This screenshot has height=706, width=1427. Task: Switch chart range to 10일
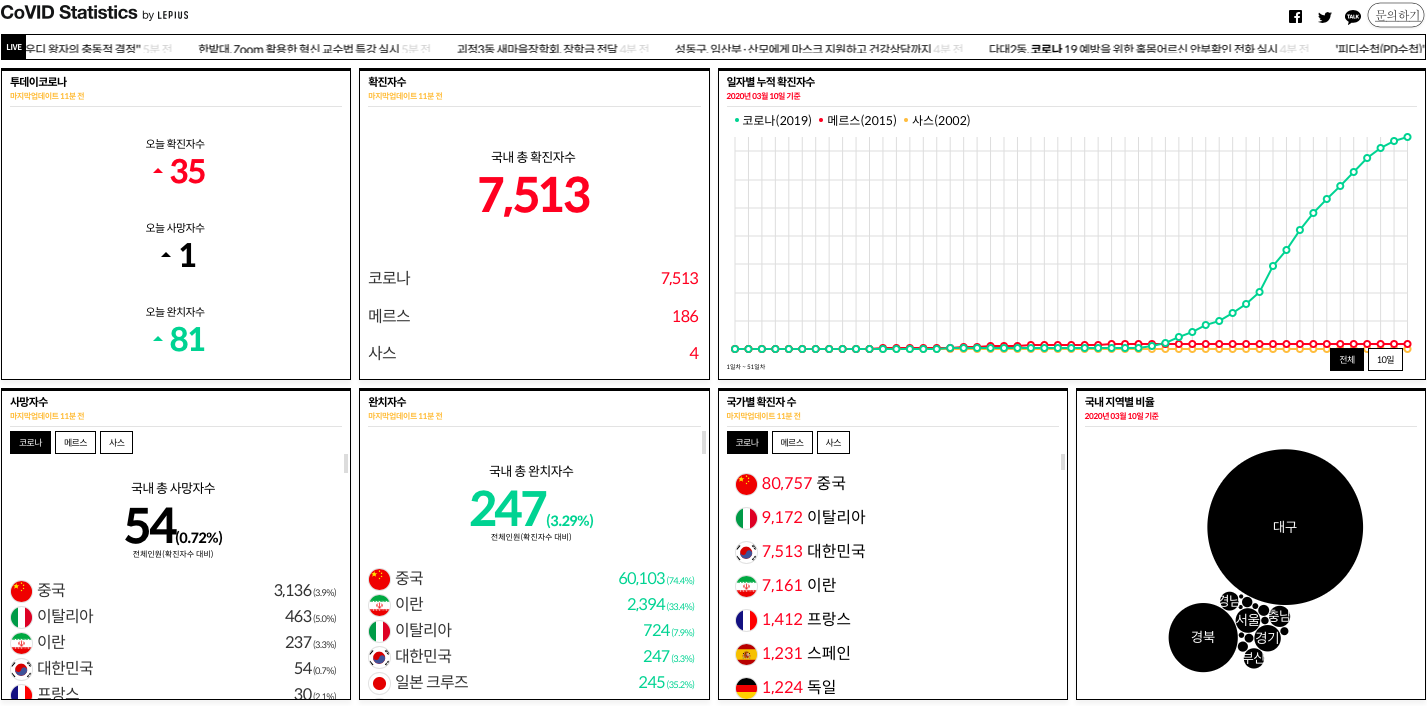point(1385,360)
